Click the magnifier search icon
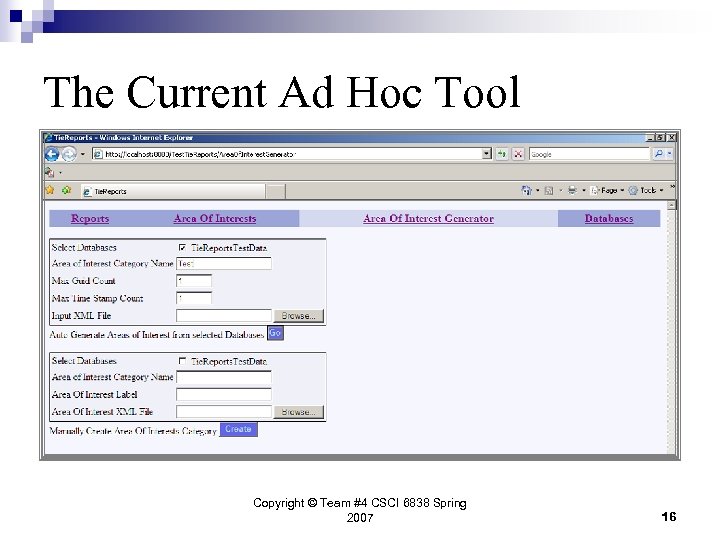The height and width of the screenshot is (540, 720). tap(659, 154)
